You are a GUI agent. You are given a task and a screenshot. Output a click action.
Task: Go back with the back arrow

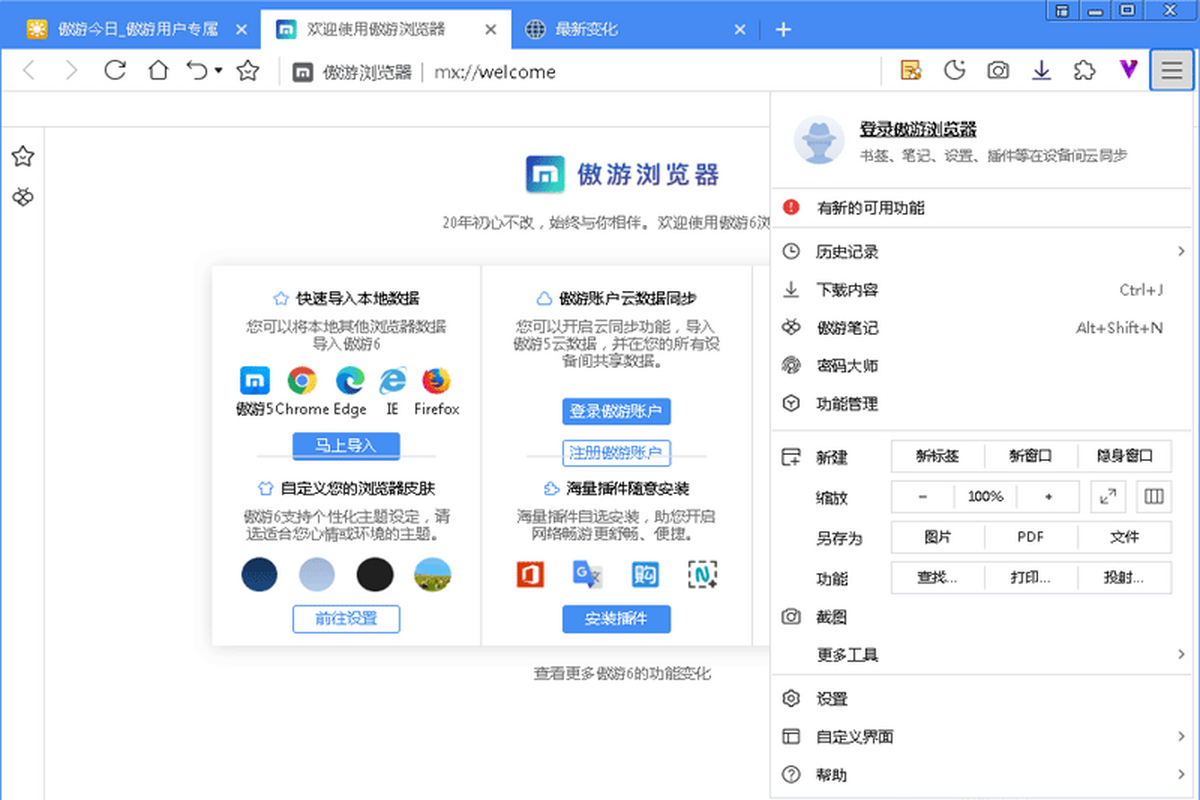[28, 71]
